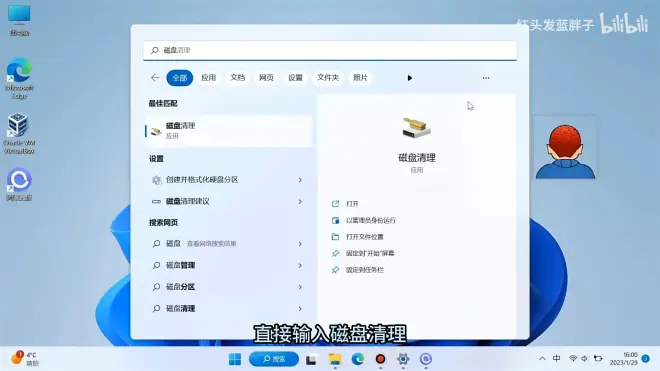The image size is (660, 371).
Task: Click the taskbar 搜索 button
Action: pos(274,359)
